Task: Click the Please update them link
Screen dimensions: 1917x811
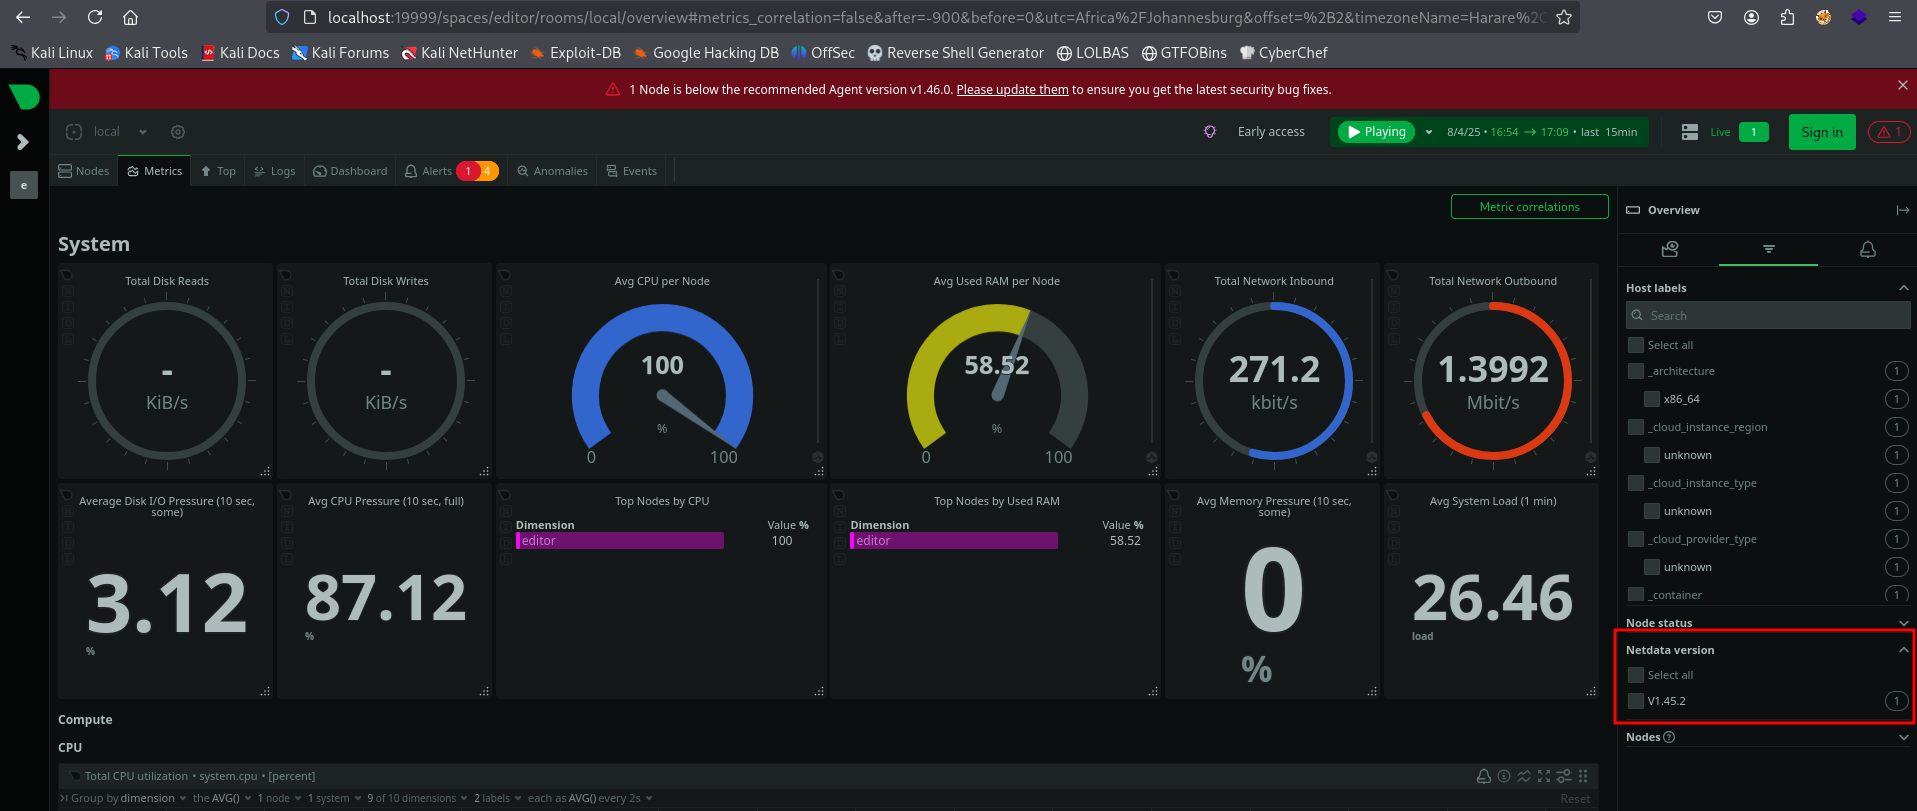Action: [x=1012, y=90]
